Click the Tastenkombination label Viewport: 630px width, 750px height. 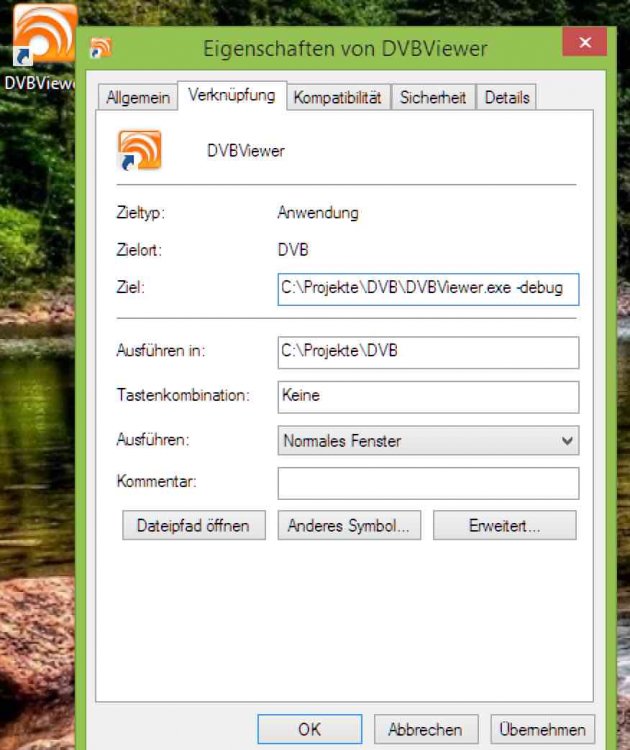point(183,395)
